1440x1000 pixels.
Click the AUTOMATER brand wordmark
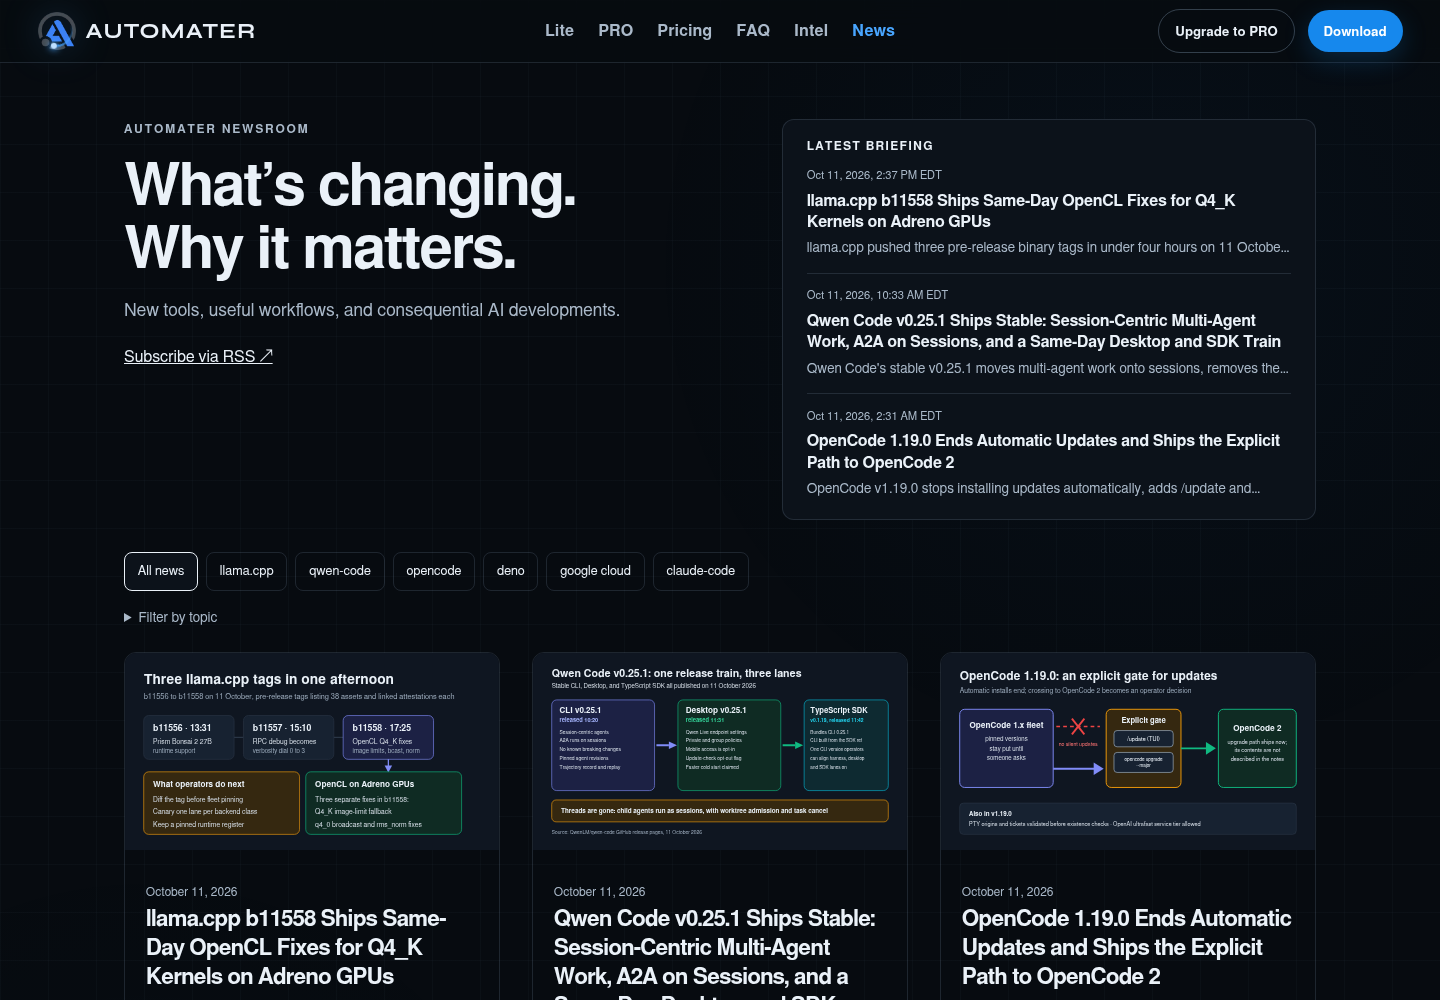click(x=170, y=31)
